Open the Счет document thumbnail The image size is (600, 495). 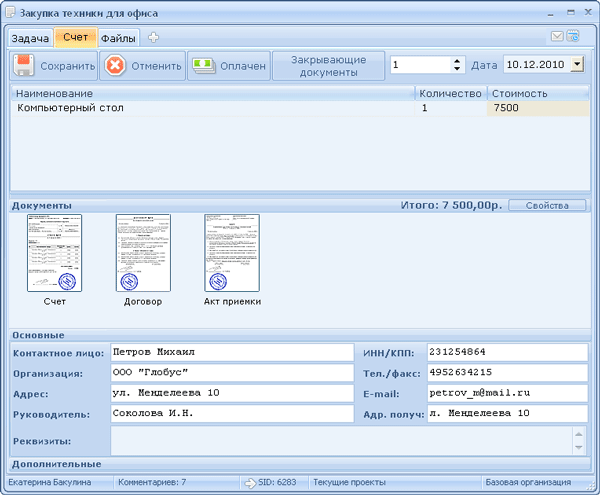(x=55, y=253)
